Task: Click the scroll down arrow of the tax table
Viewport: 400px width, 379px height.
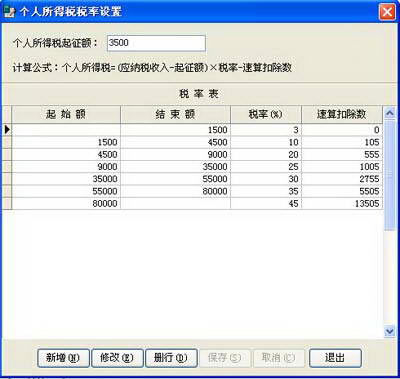Action: (x=389, y=331)
